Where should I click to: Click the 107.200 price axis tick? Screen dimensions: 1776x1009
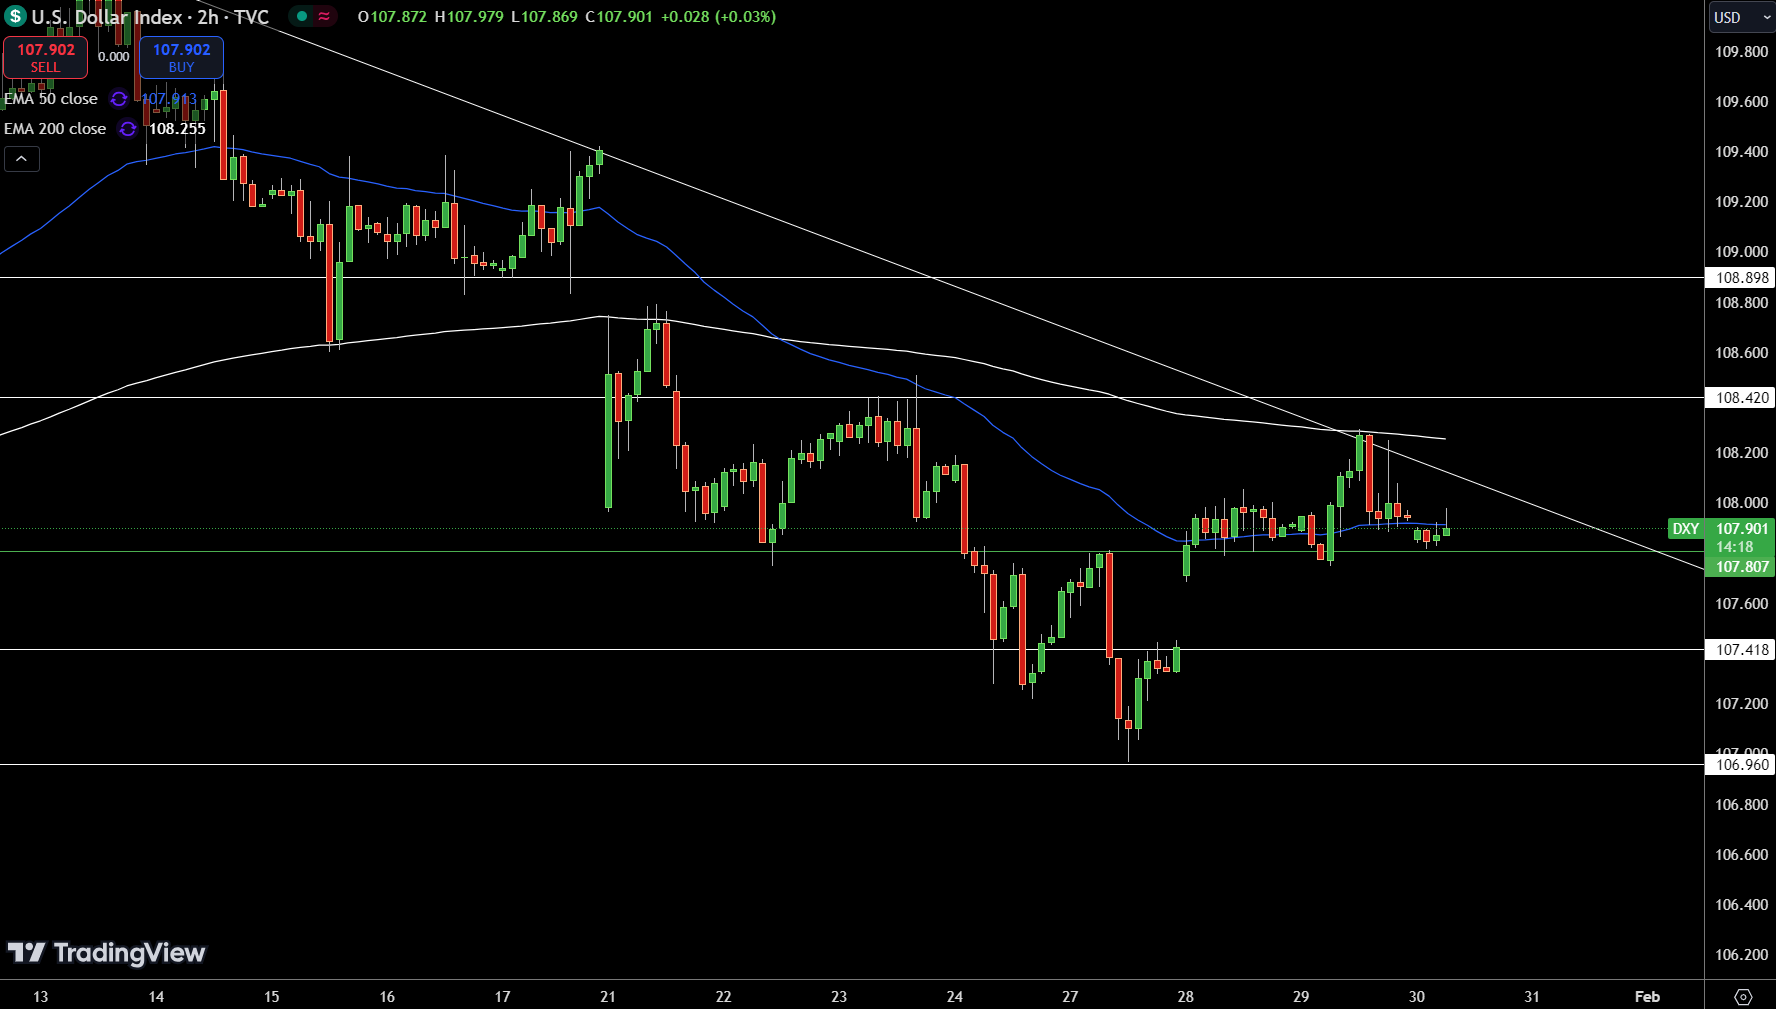tap(1741, 704)
